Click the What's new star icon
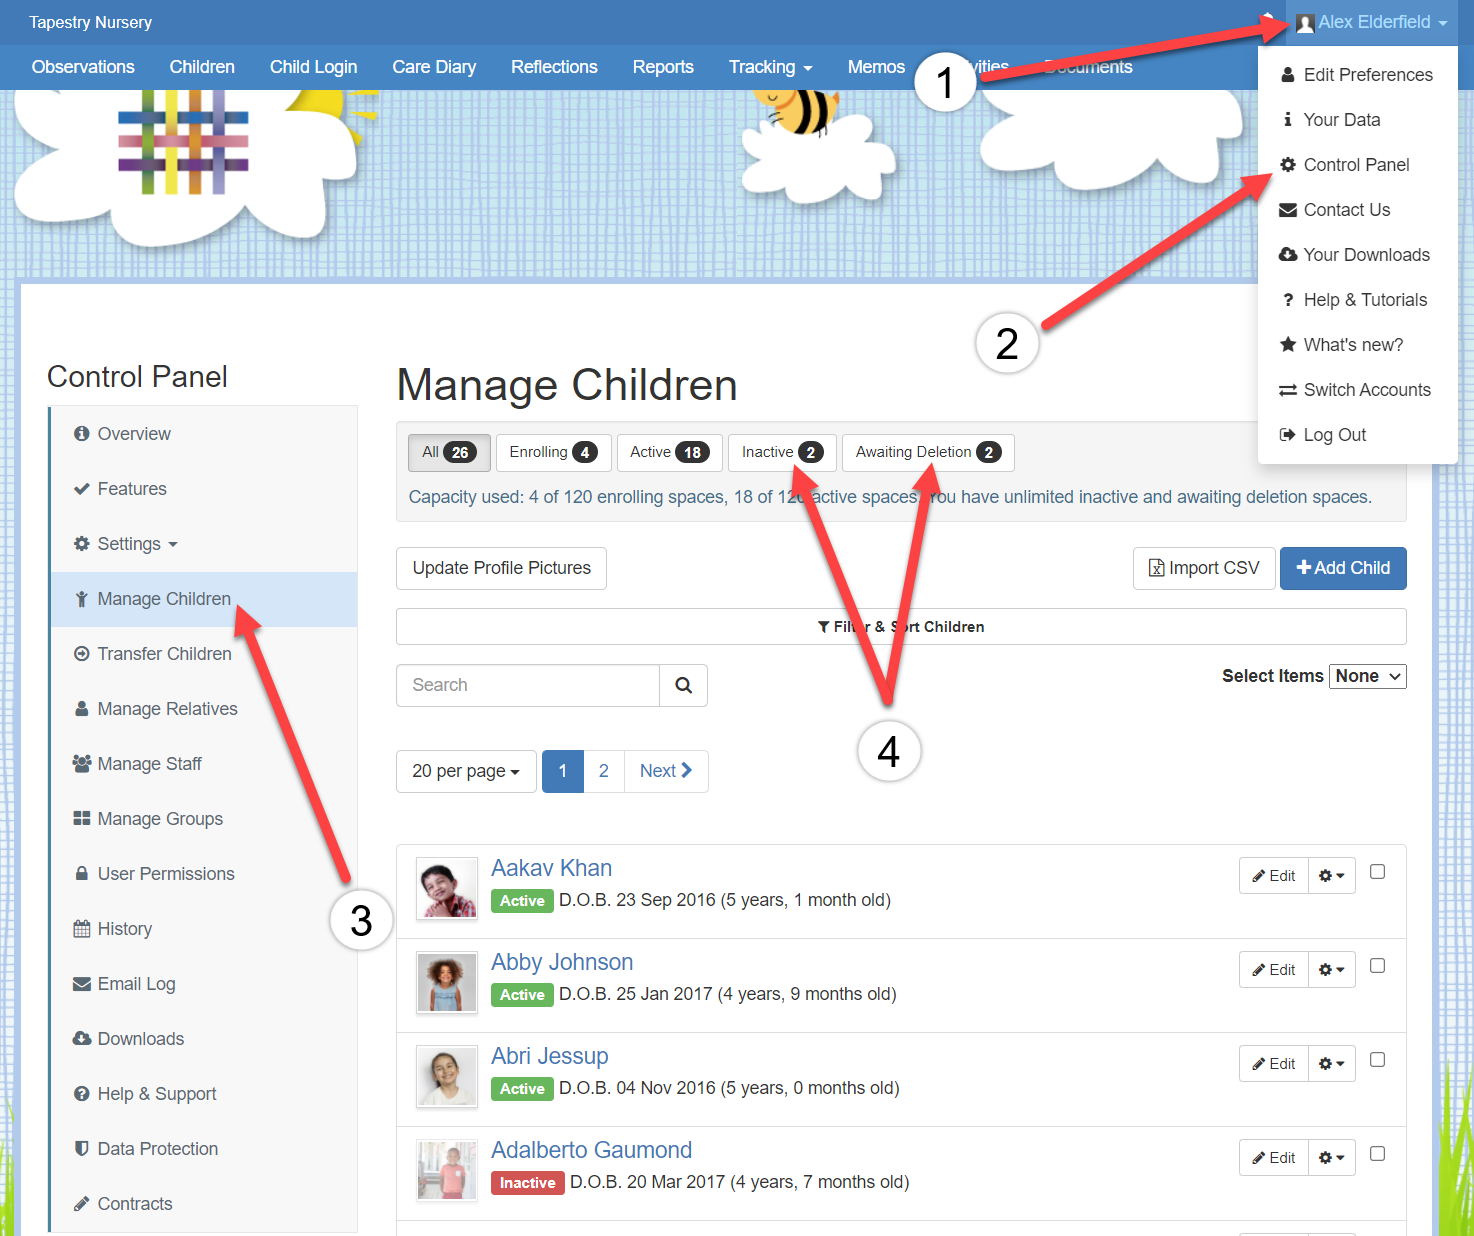 tap(1288, 345)
